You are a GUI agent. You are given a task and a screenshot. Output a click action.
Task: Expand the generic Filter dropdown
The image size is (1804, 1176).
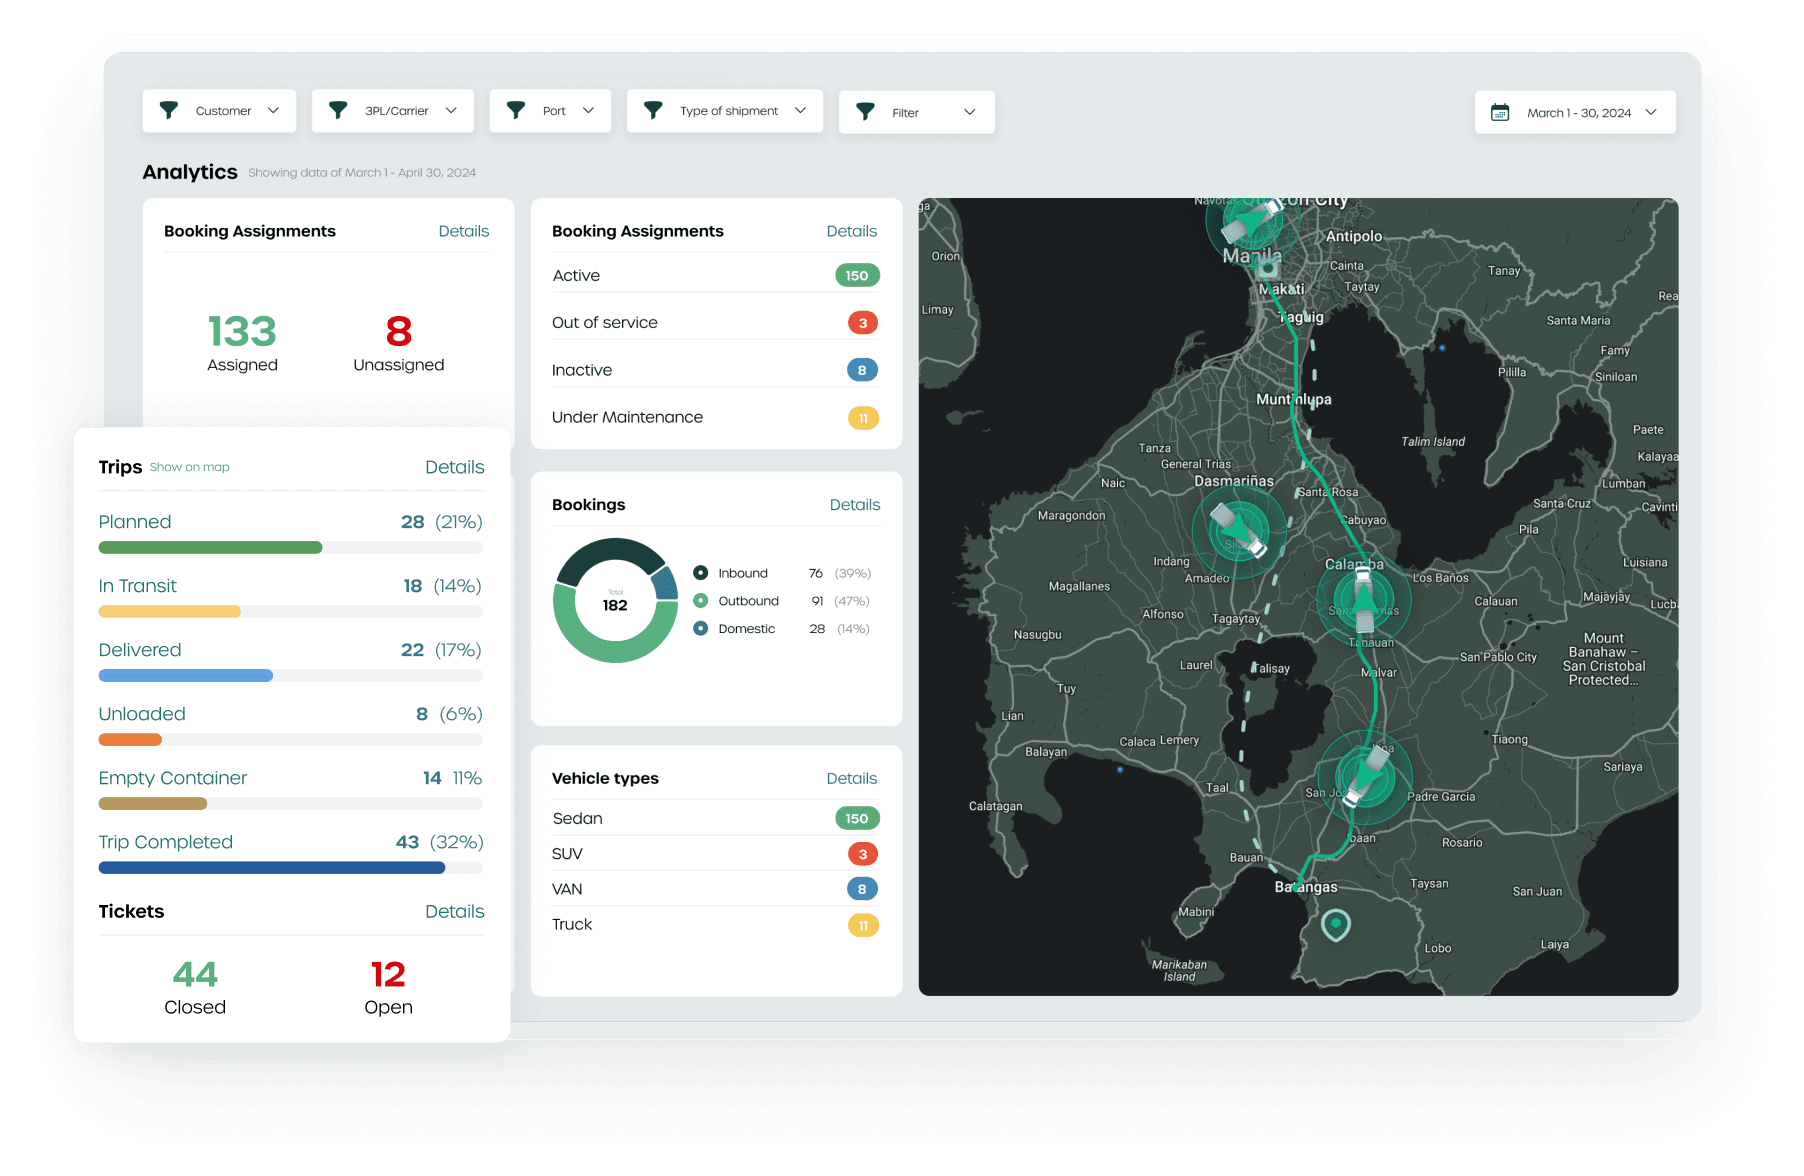click(x=968, y=112)
